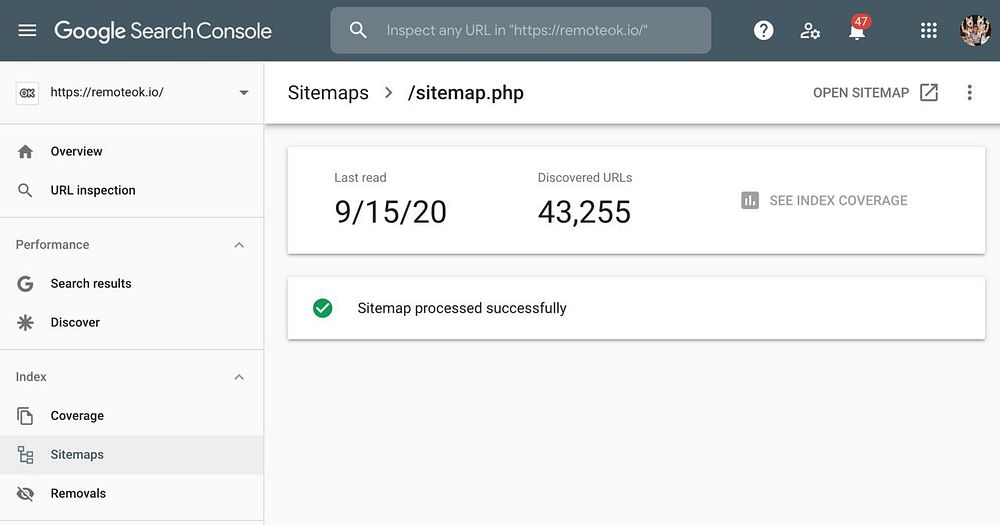Click the user account avatar
The image size is (1000, 525).
[x=975, y=31]
